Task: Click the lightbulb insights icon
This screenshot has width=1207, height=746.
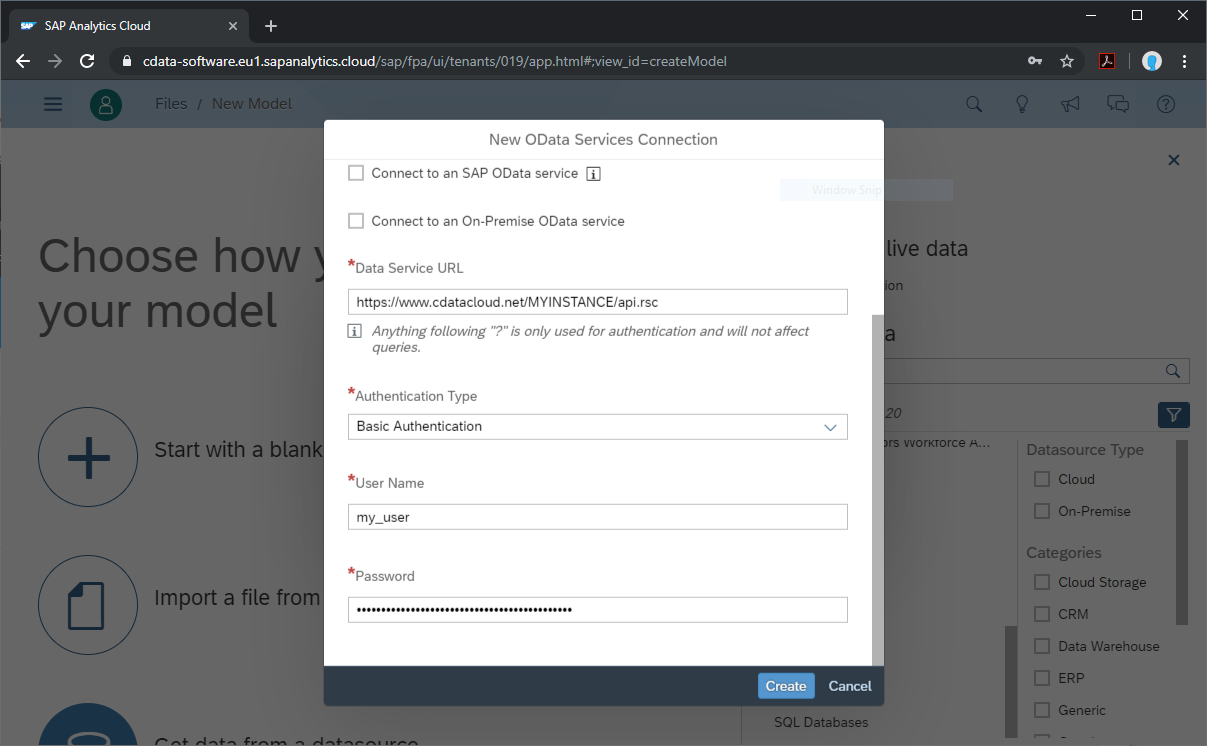Action: coord(1021,103)
